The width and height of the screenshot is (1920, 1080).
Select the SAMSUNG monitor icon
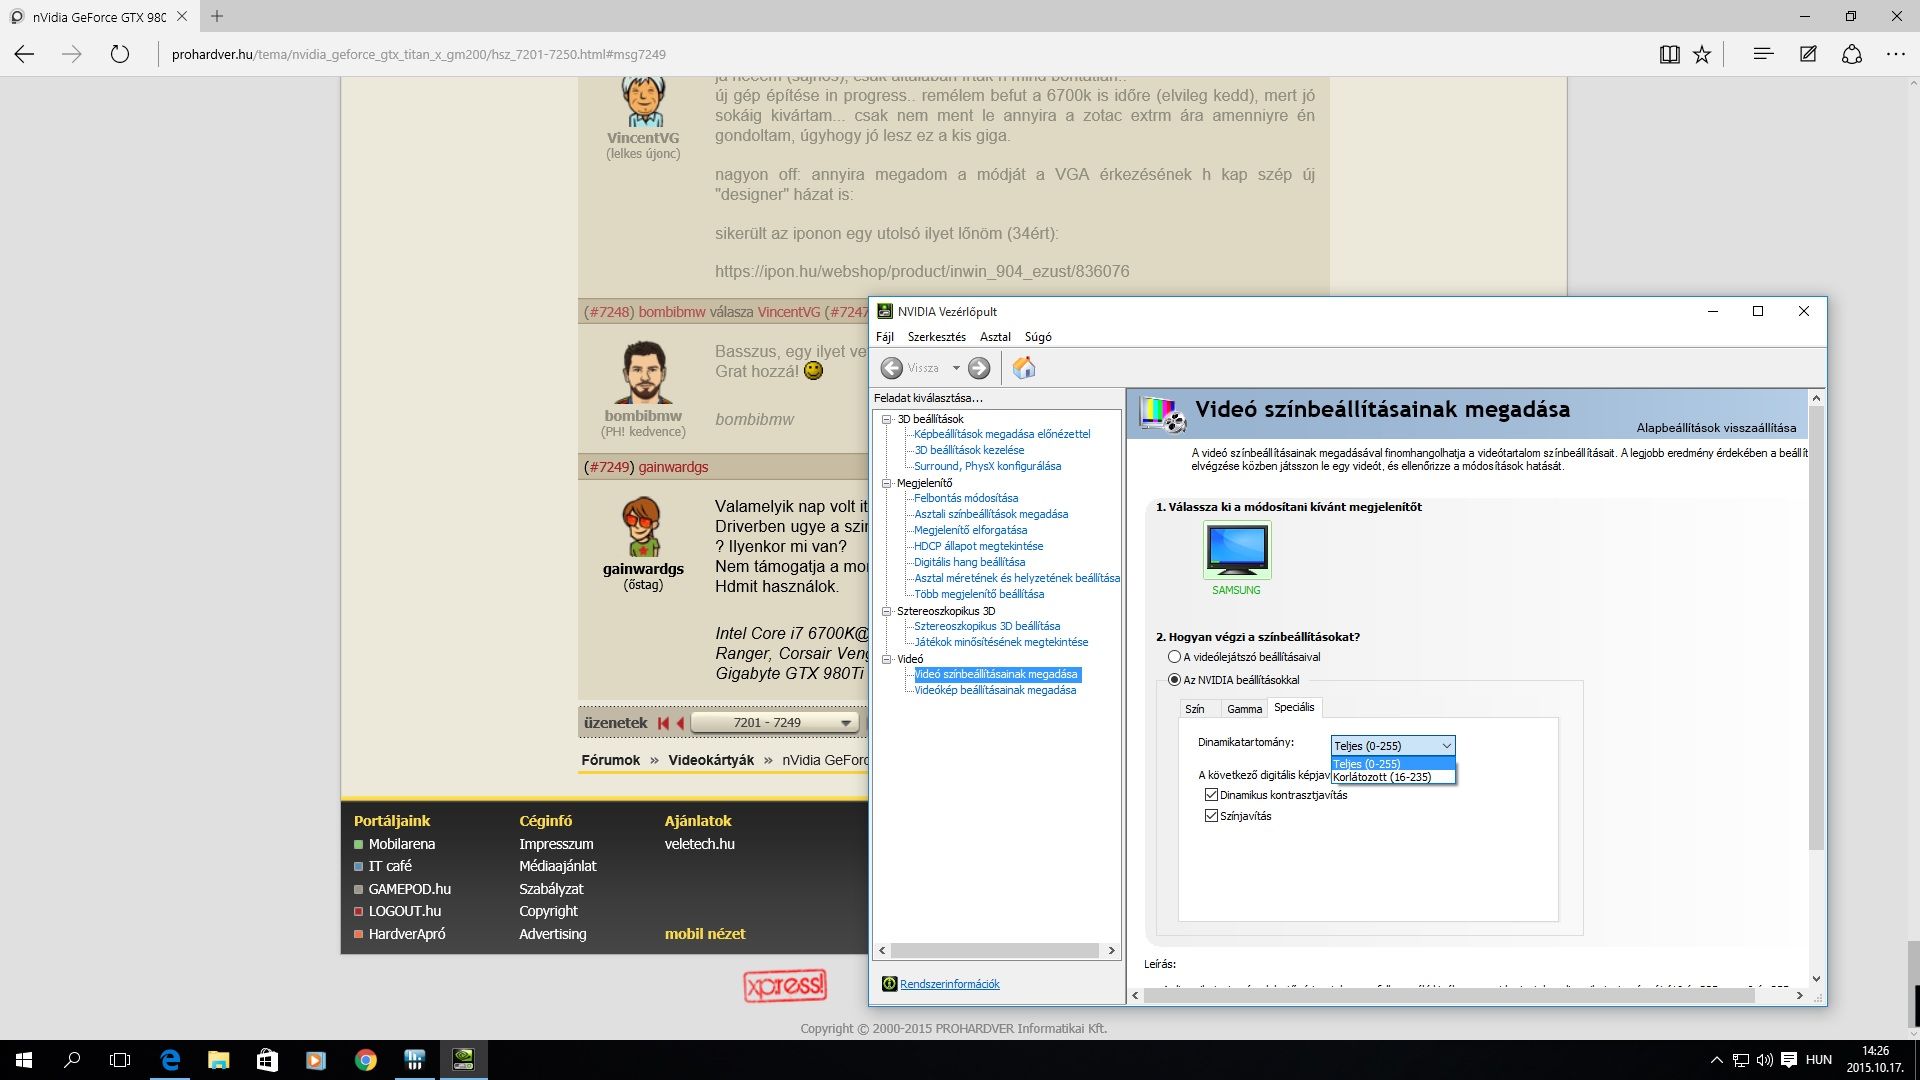pyautogui.click(x=1237, y=550)
